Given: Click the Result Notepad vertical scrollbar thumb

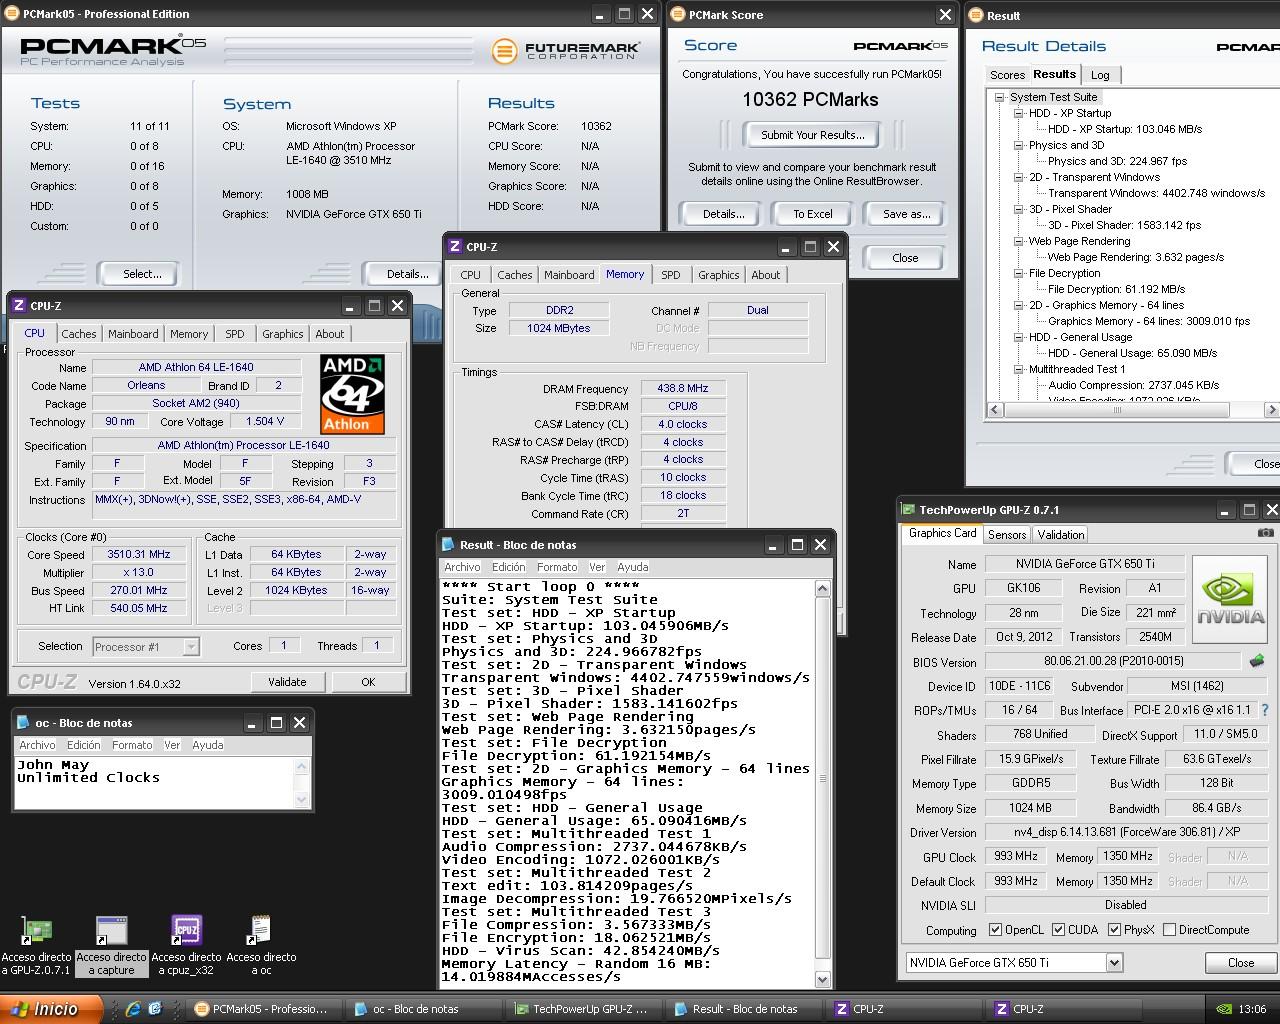Looking at the screenshot, I should point(823,778).
